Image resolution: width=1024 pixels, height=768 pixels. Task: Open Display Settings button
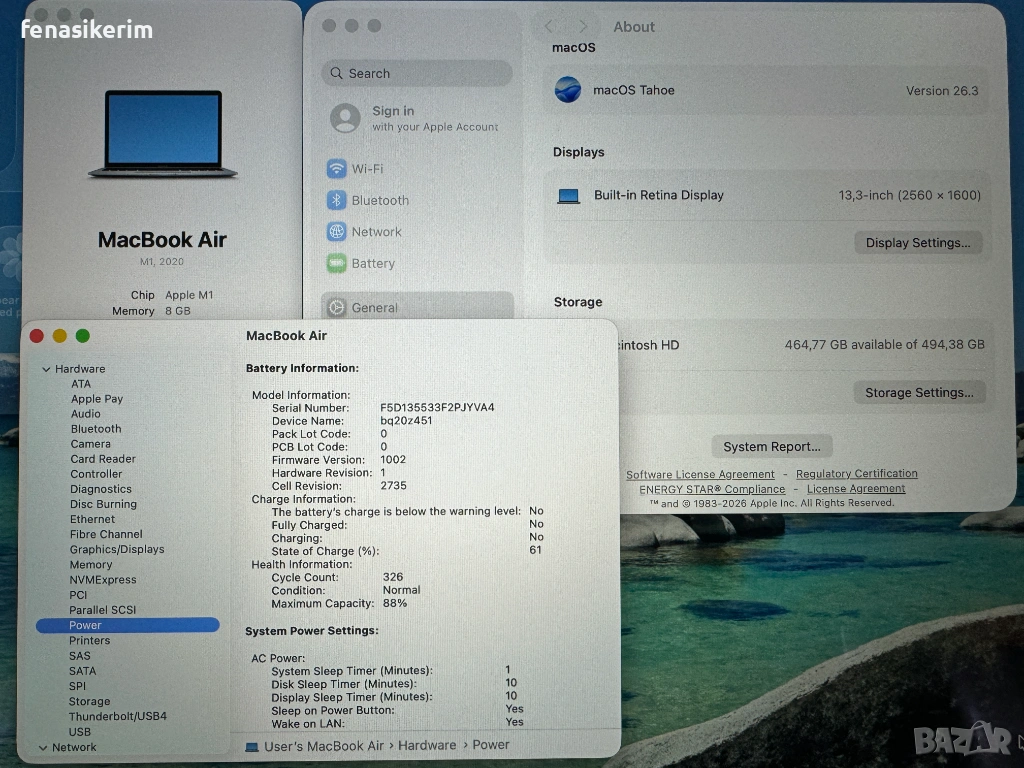point(918,243)
